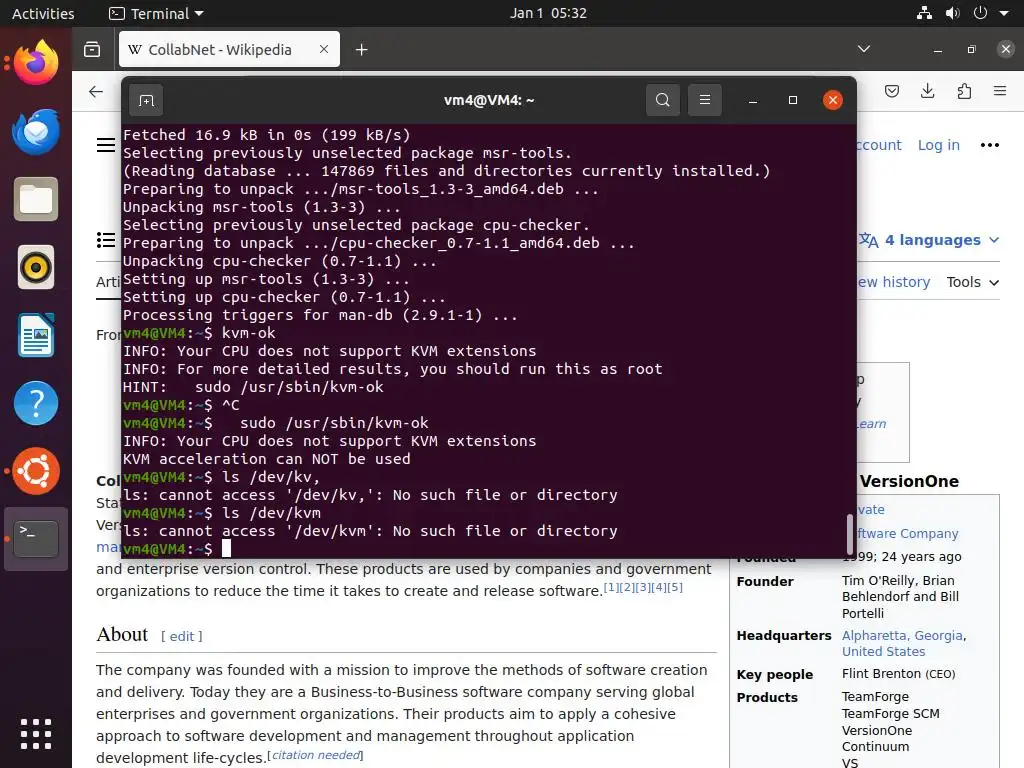Image resolution: width=1024 pixels, height=768 pixels.
Task: Launch LibreOffice Writer from the dock
Action: pos(36,335)
